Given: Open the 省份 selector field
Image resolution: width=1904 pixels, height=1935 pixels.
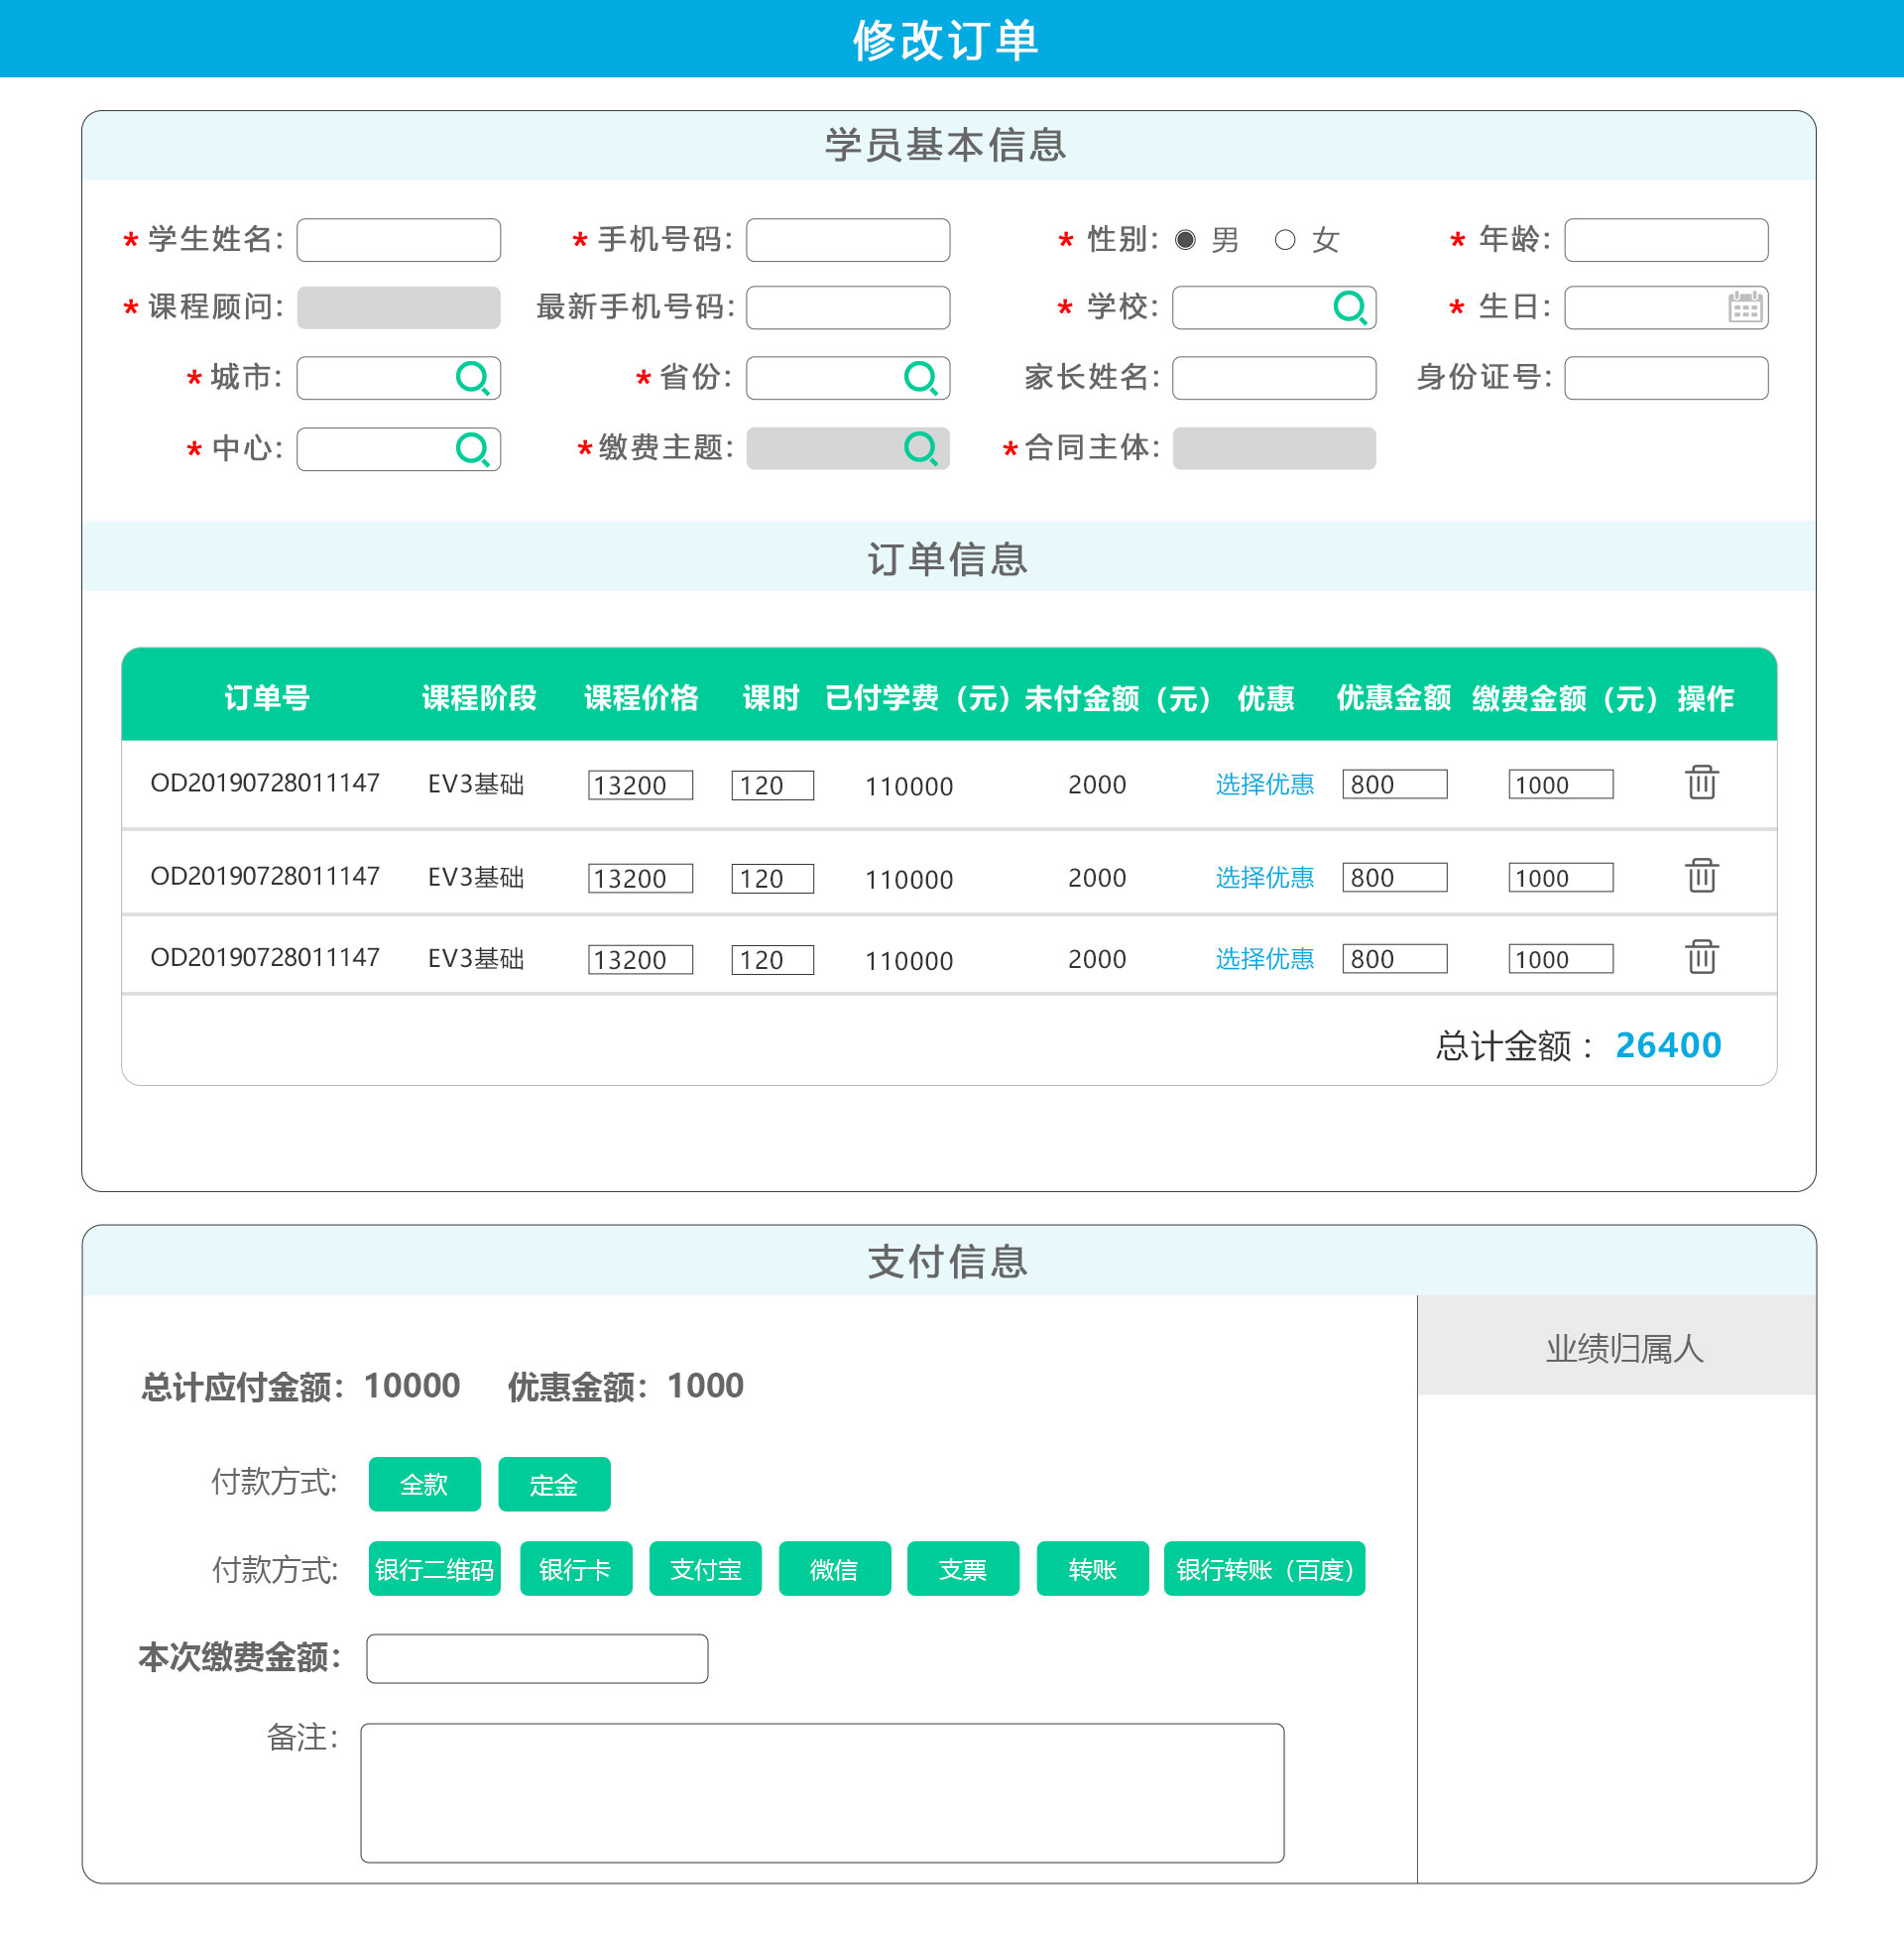Looking at the screenshot, I should coord(848,378).
